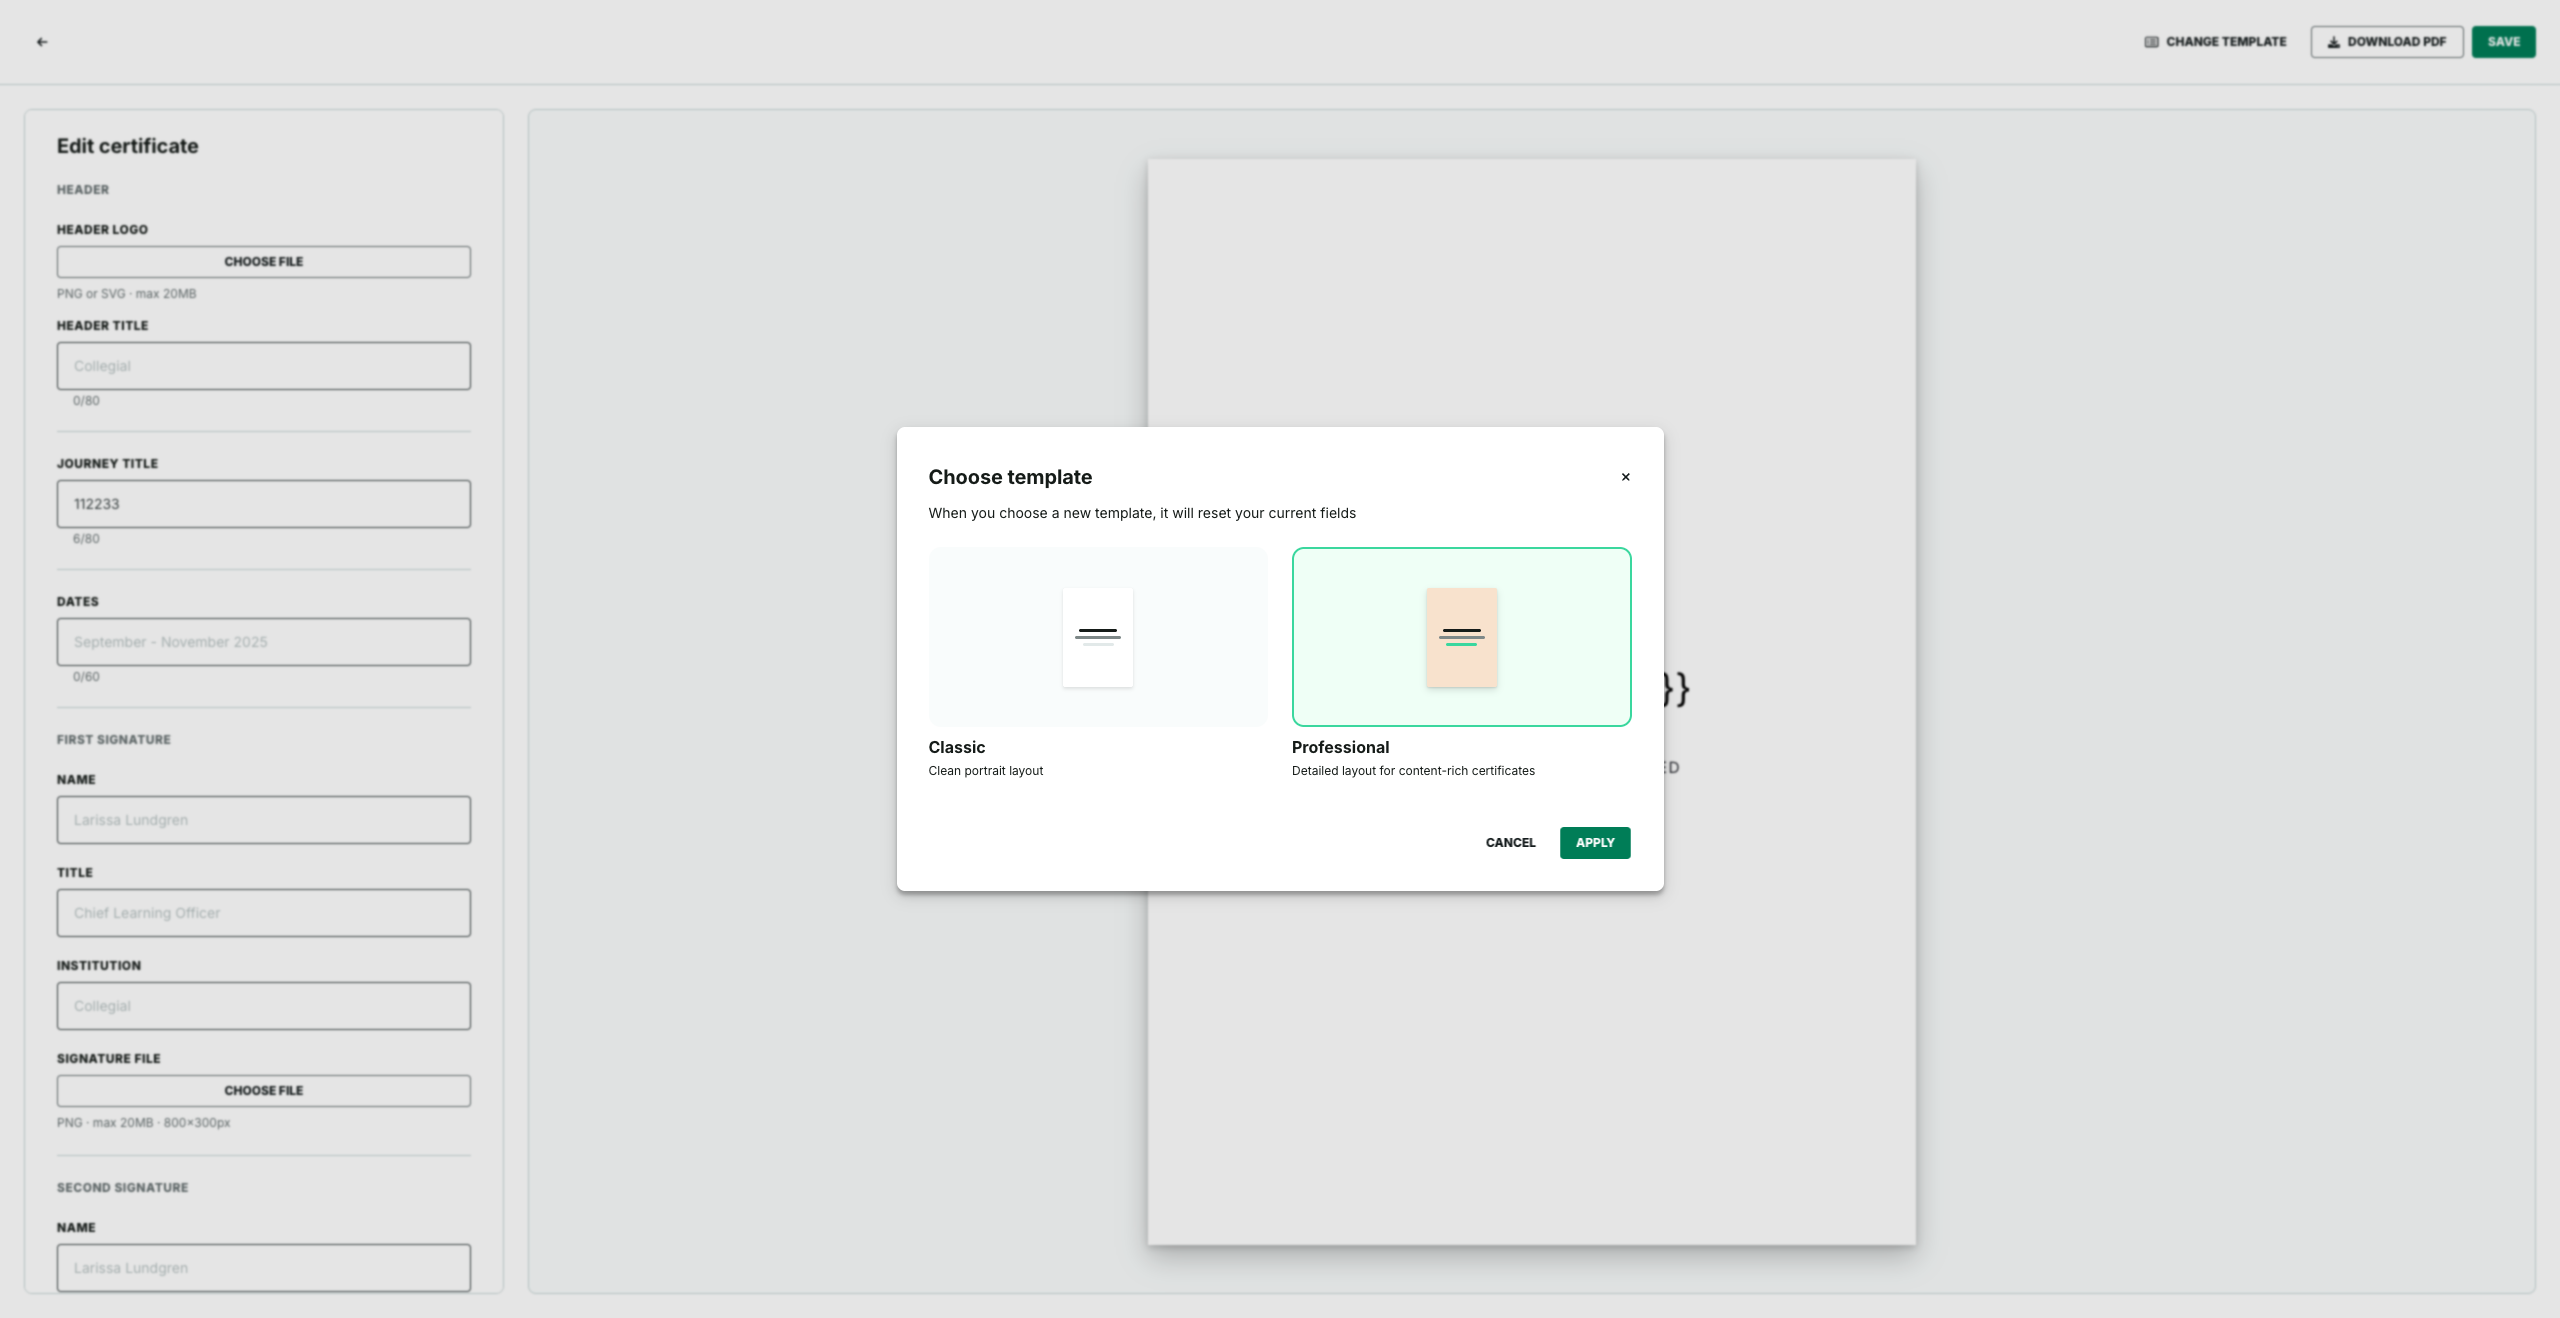The width and height of the screenshot is (2560, 1318).
Task: Go back using the arrow icon
Action: coord(42,42)
